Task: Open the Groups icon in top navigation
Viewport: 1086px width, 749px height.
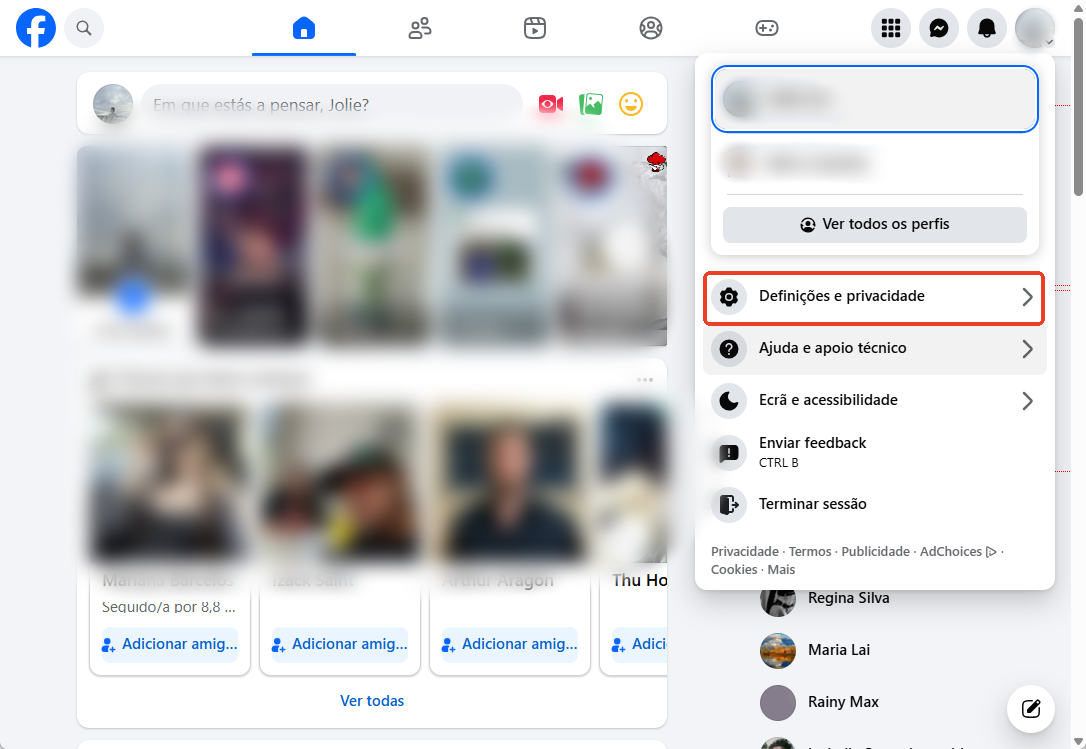Action: (x=651, y=28)
